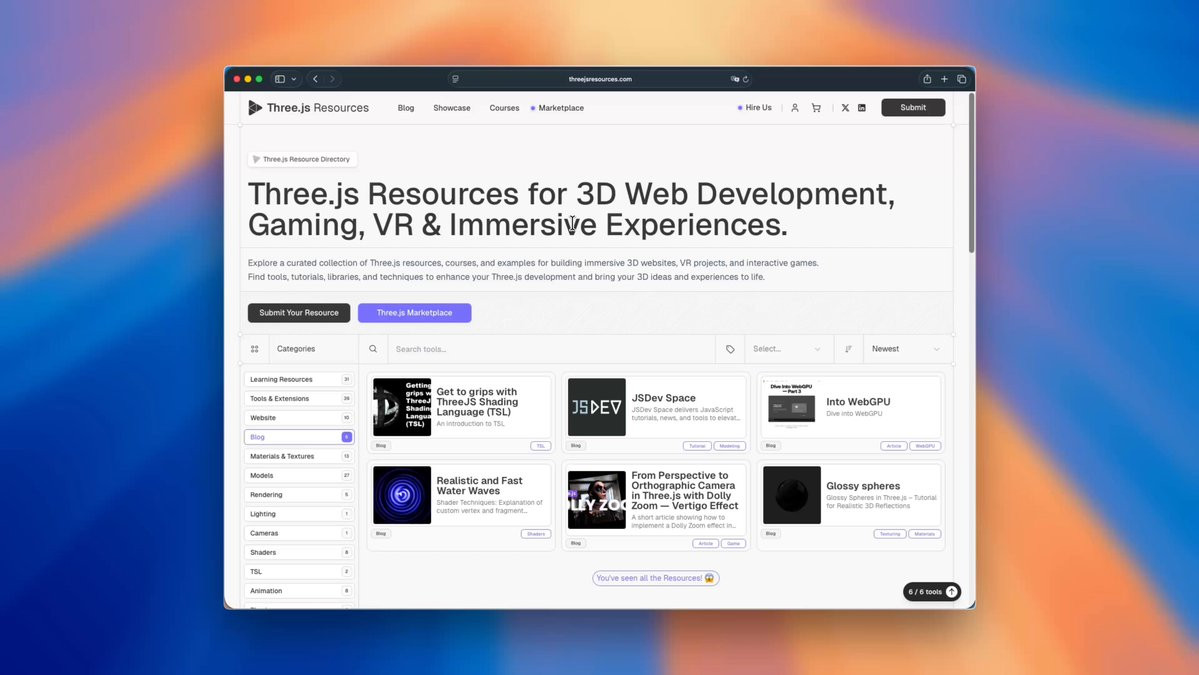Open Realistic and Fast Water Waves thumbnail
Screen dimensions: 1199x675
click(402, 495)
